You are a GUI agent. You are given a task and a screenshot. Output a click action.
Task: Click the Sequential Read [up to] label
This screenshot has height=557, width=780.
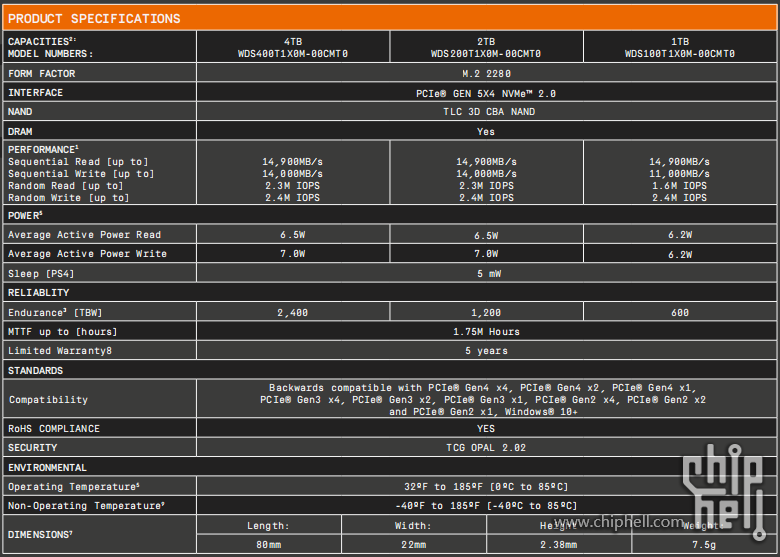(78, 162)
